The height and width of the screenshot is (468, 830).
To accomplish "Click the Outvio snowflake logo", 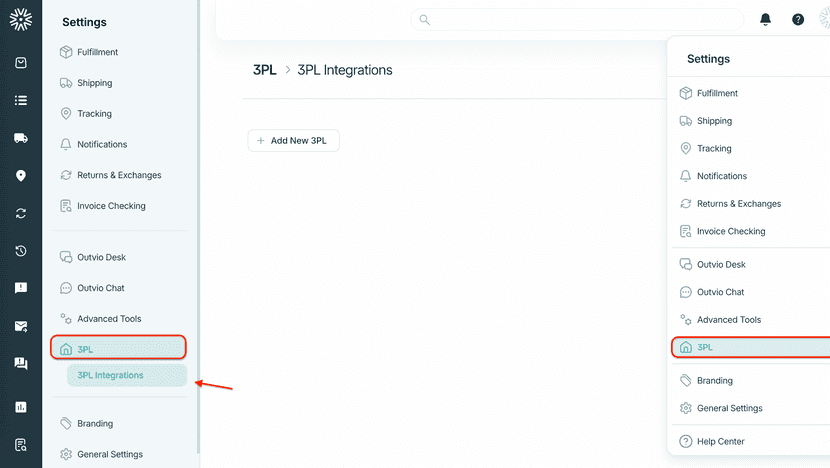I will click(21, 20).
